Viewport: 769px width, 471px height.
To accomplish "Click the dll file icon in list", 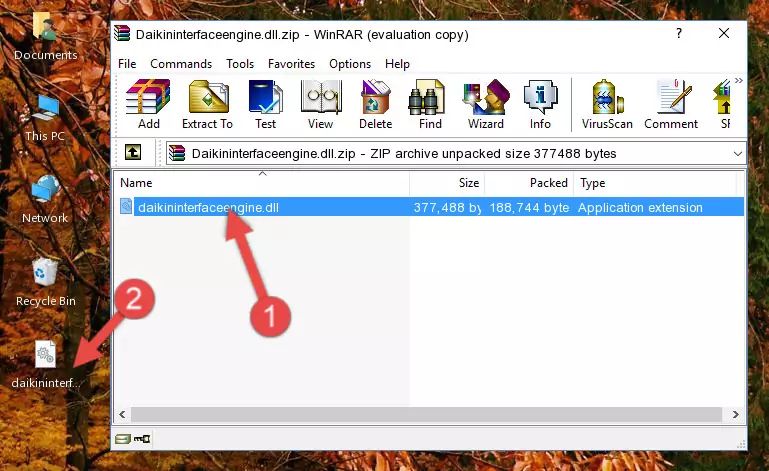I will point(126,207).
